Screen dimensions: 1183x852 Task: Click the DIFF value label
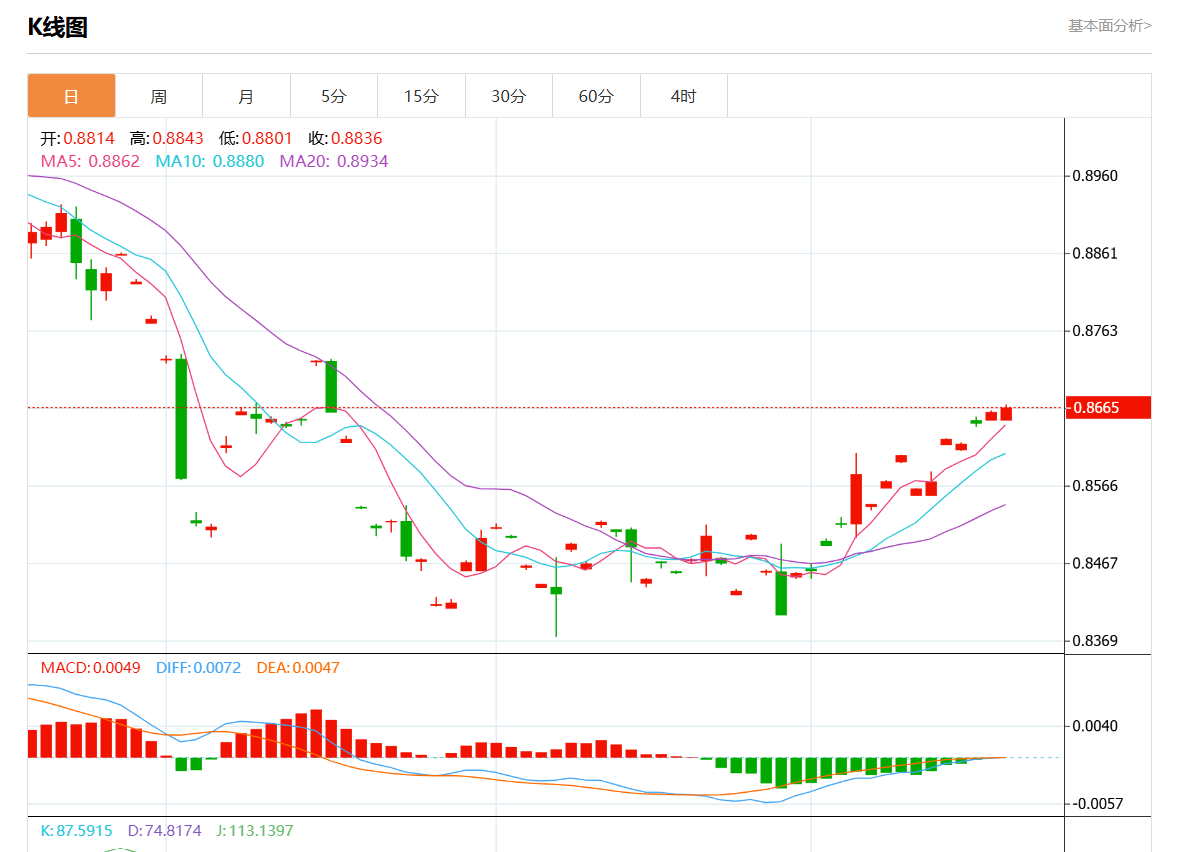(198, 667)
